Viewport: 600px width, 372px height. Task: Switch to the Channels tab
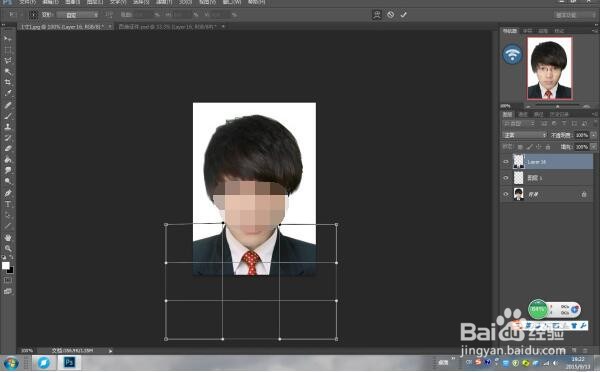coord(523,114)
